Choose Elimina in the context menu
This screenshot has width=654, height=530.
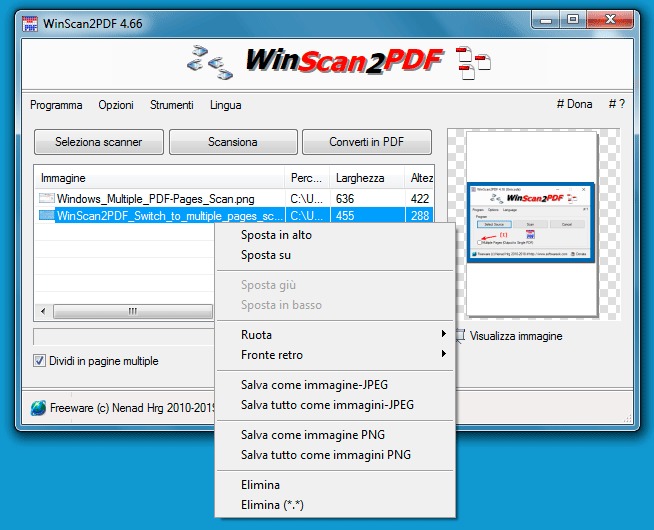[261, 485]
